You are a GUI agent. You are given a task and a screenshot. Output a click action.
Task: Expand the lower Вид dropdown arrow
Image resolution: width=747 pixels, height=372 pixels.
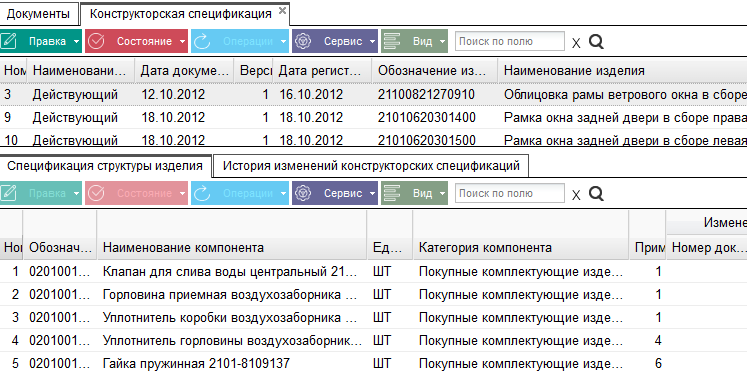(x=443, y=193)
